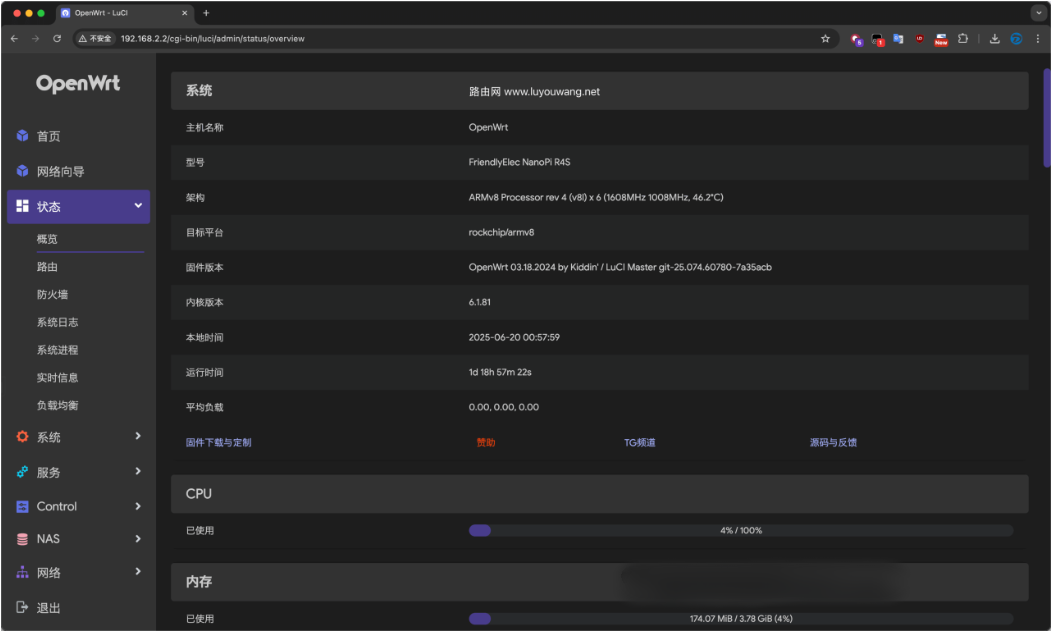Click the 内存 memory usage progress bar
Viewport: 1051px width, 631px height.
coord(741,618)
